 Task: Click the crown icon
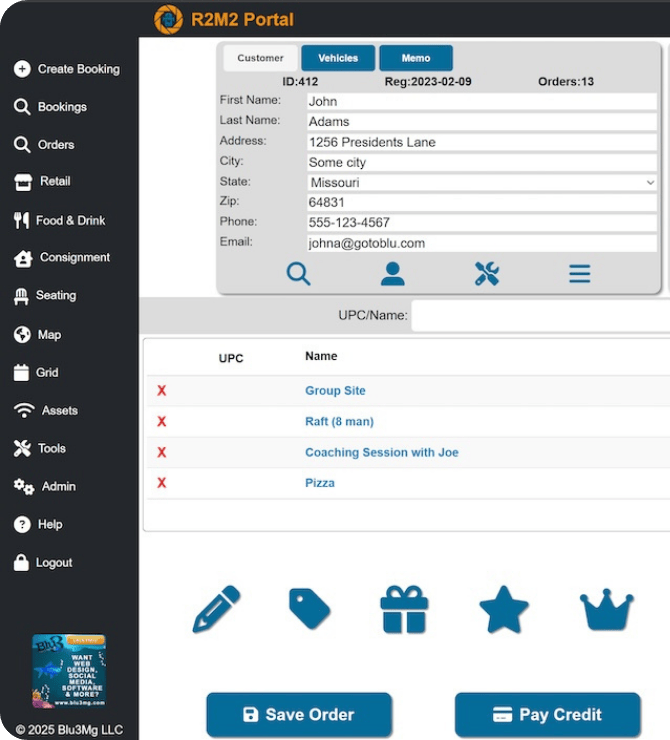607,609
